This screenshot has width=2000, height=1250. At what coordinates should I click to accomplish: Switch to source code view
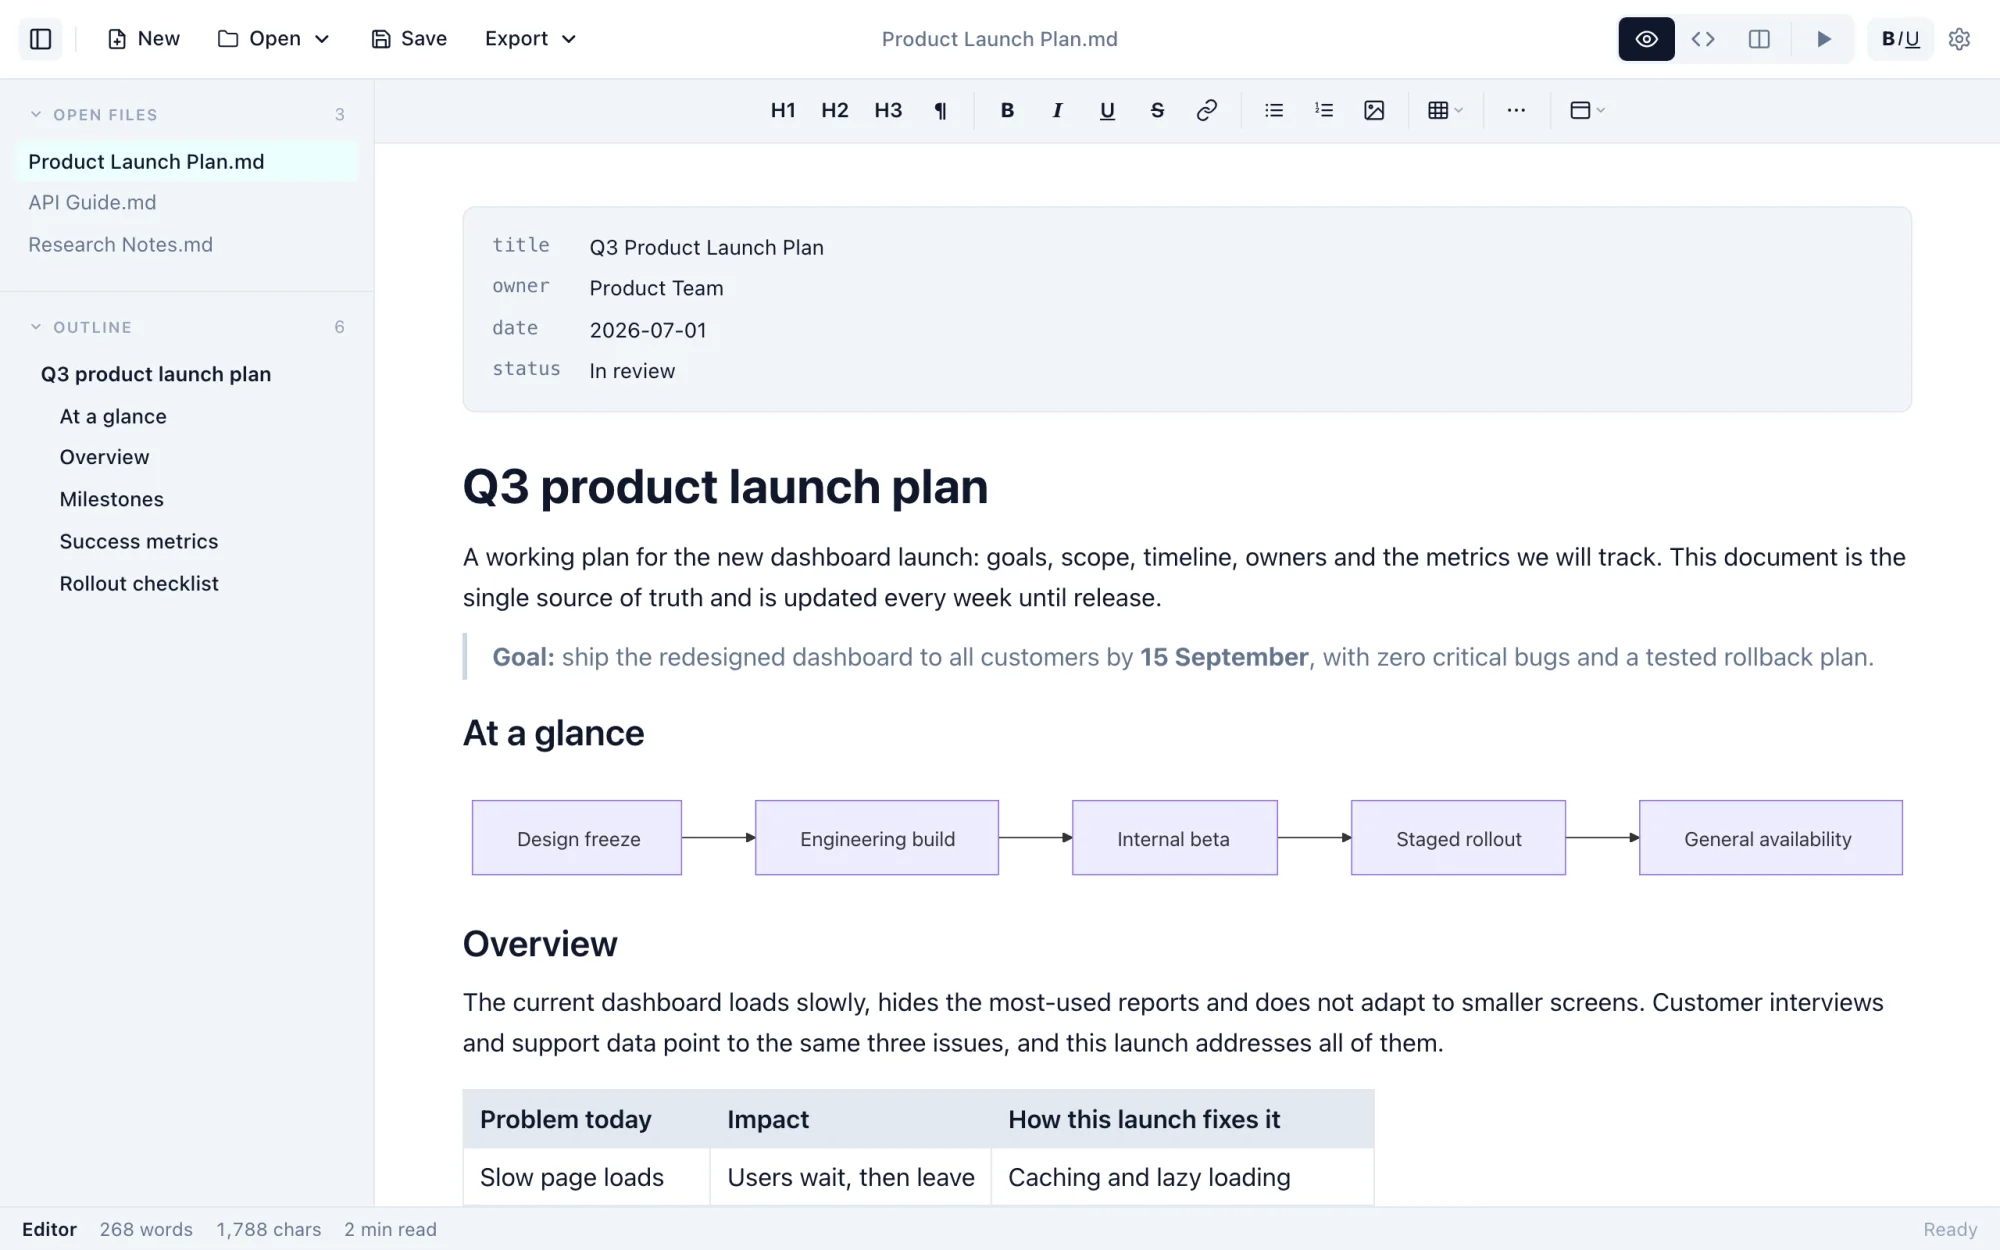[1703, 39]
